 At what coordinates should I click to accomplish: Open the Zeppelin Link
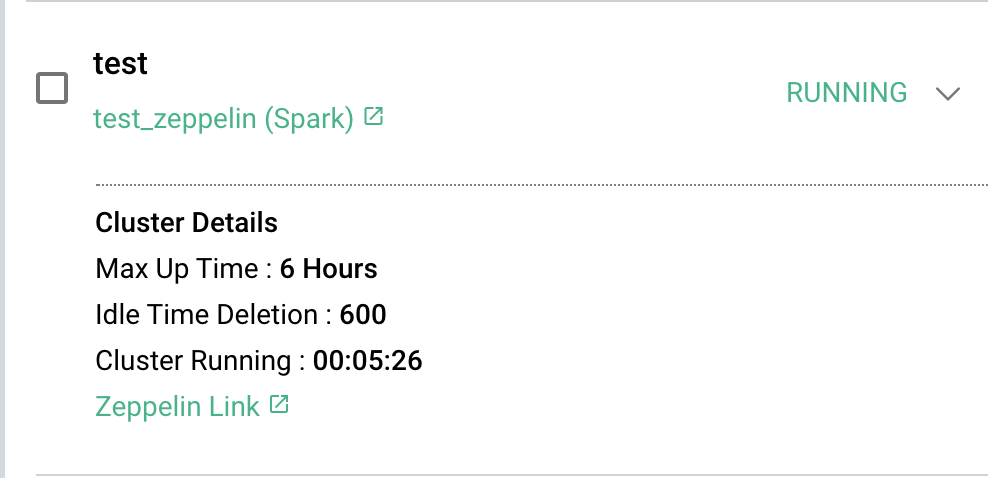(177, 406)
